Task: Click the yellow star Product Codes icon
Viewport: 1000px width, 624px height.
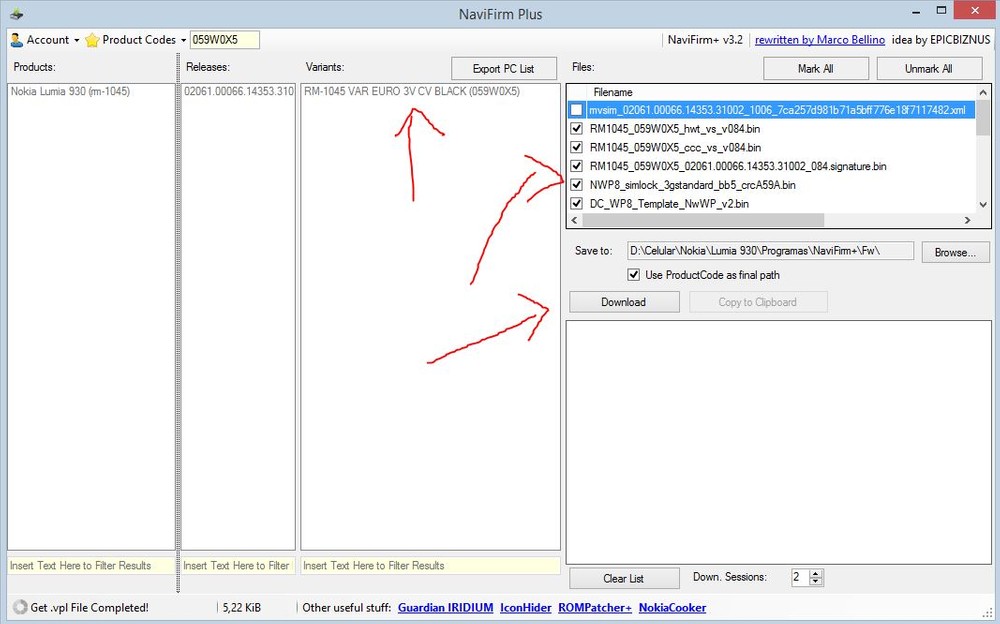Action: pos(92,40)
